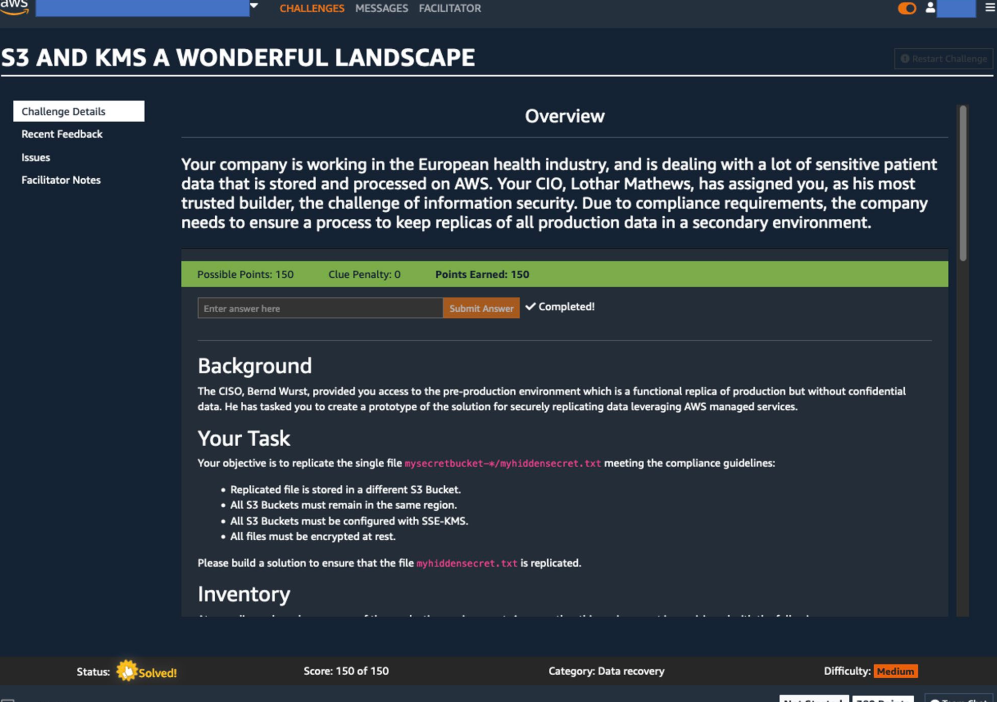Screen dimensions: 997x702
Task: Click the Medium difficulty badge
Action: 895,671
